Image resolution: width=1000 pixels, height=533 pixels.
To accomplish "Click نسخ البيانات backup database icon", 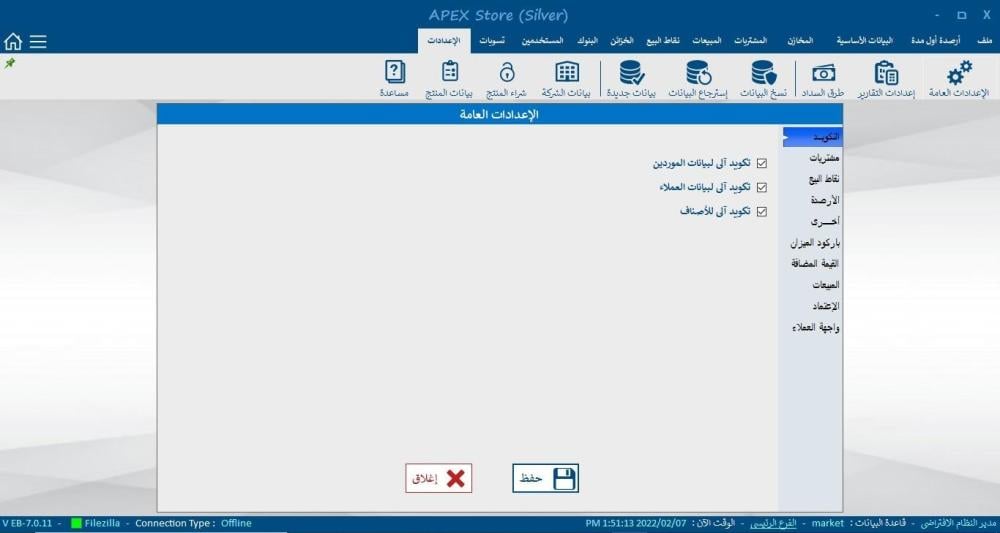I will click(x=764, y=74).
